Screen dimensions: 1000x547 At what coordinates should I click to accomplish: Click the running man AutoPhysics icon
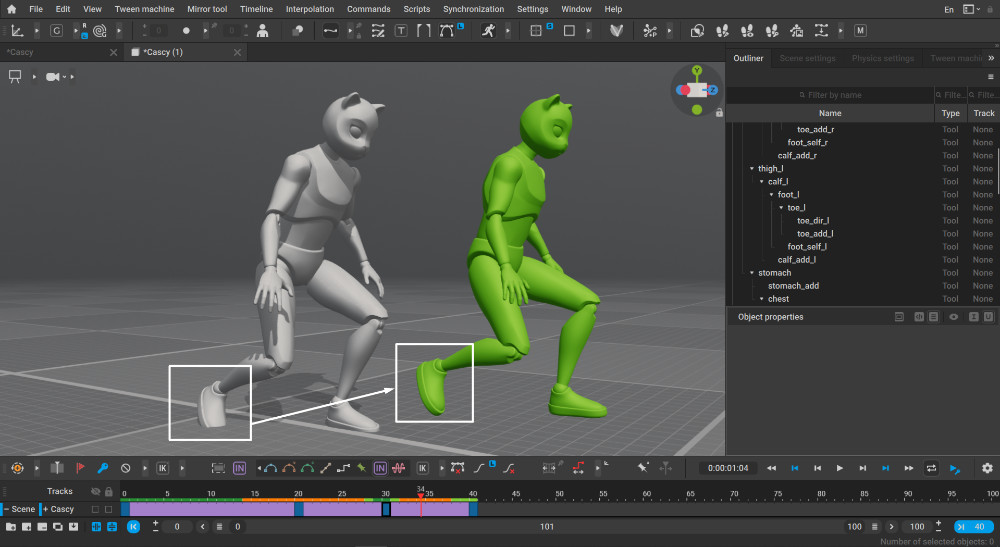coord(489,31)
